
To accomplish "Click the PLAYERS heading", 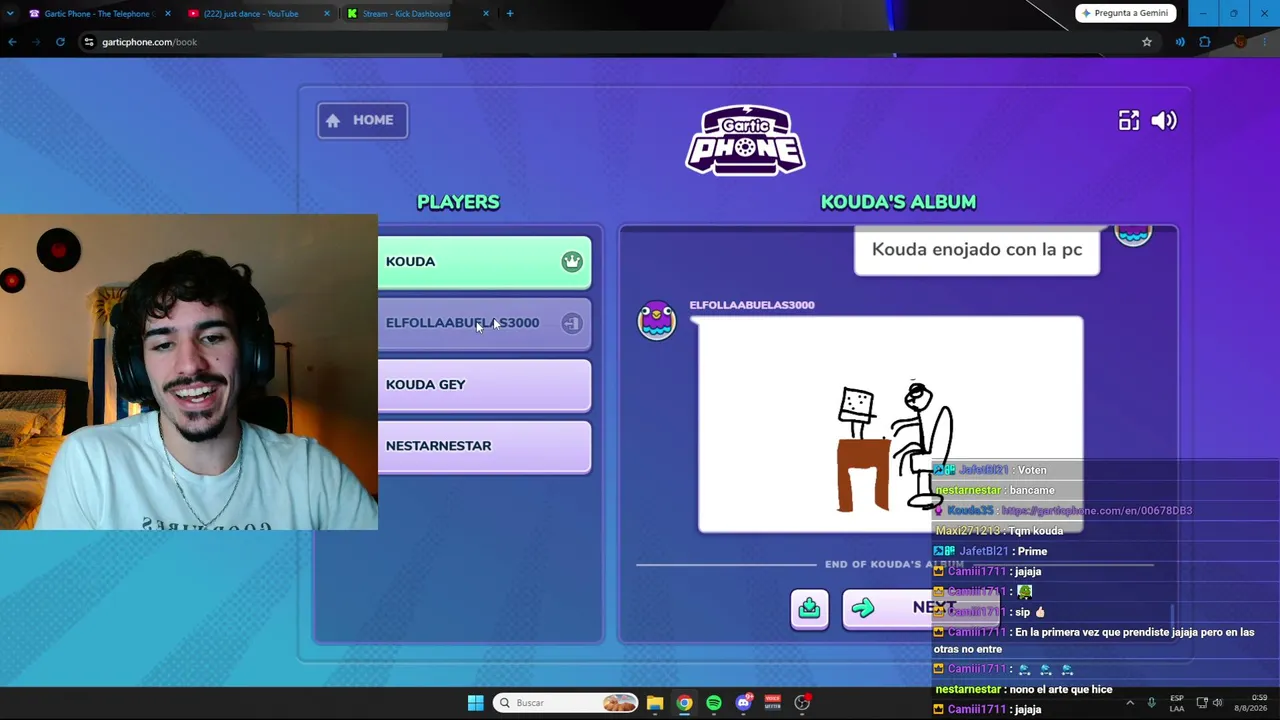I will coord(458,202).
